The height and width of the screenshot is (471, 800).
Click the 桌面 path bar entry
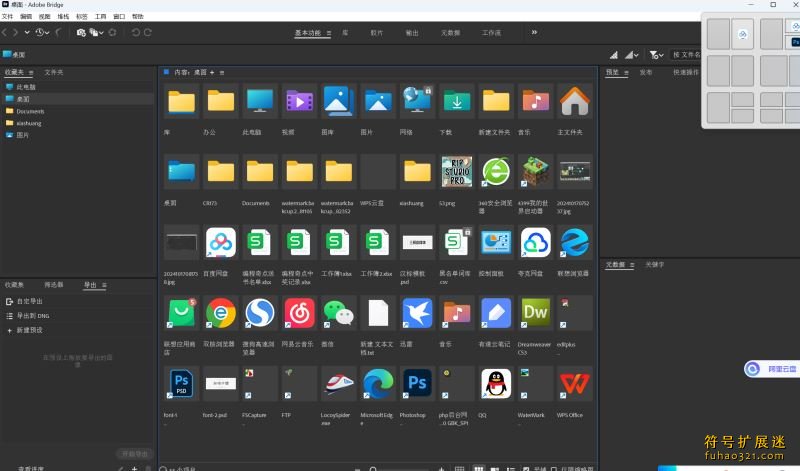(x=14, y=54)
